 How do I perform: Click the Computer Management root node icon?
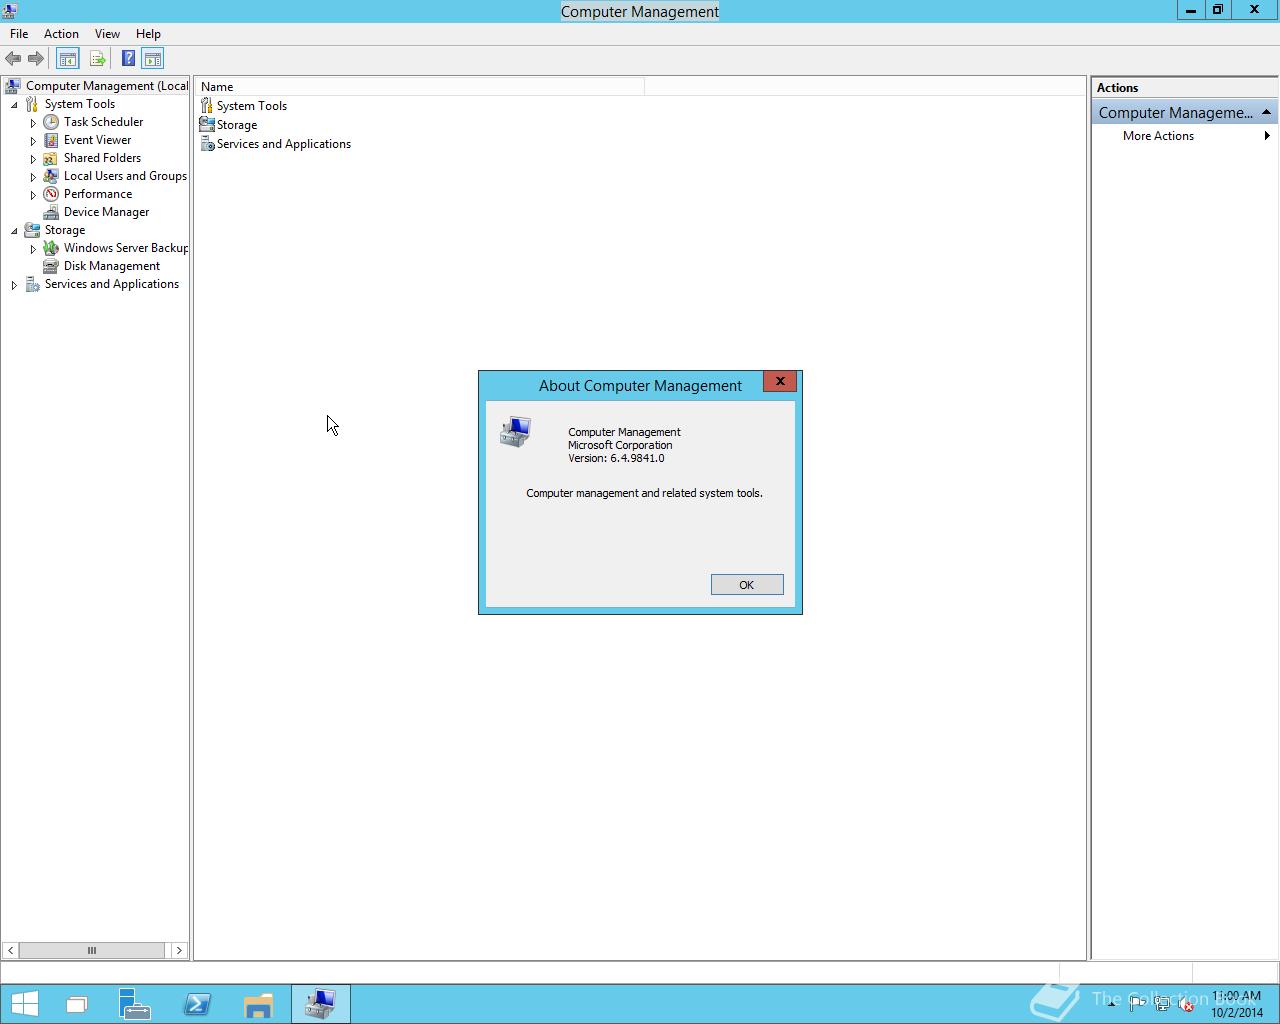coord(13,86)
